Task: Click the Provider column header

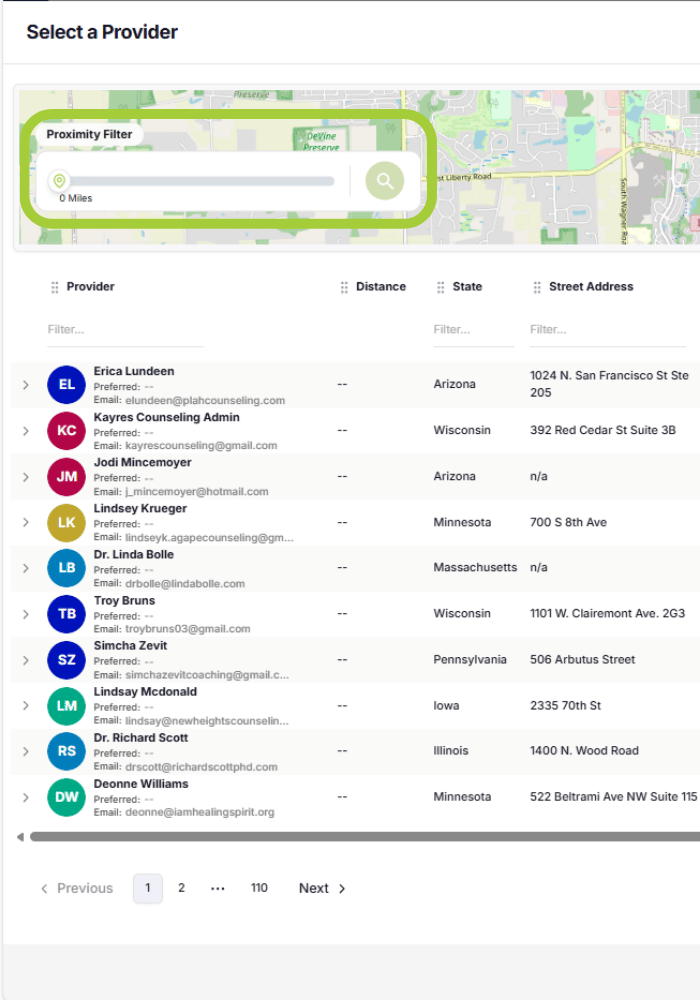Action: coord(91,287)
